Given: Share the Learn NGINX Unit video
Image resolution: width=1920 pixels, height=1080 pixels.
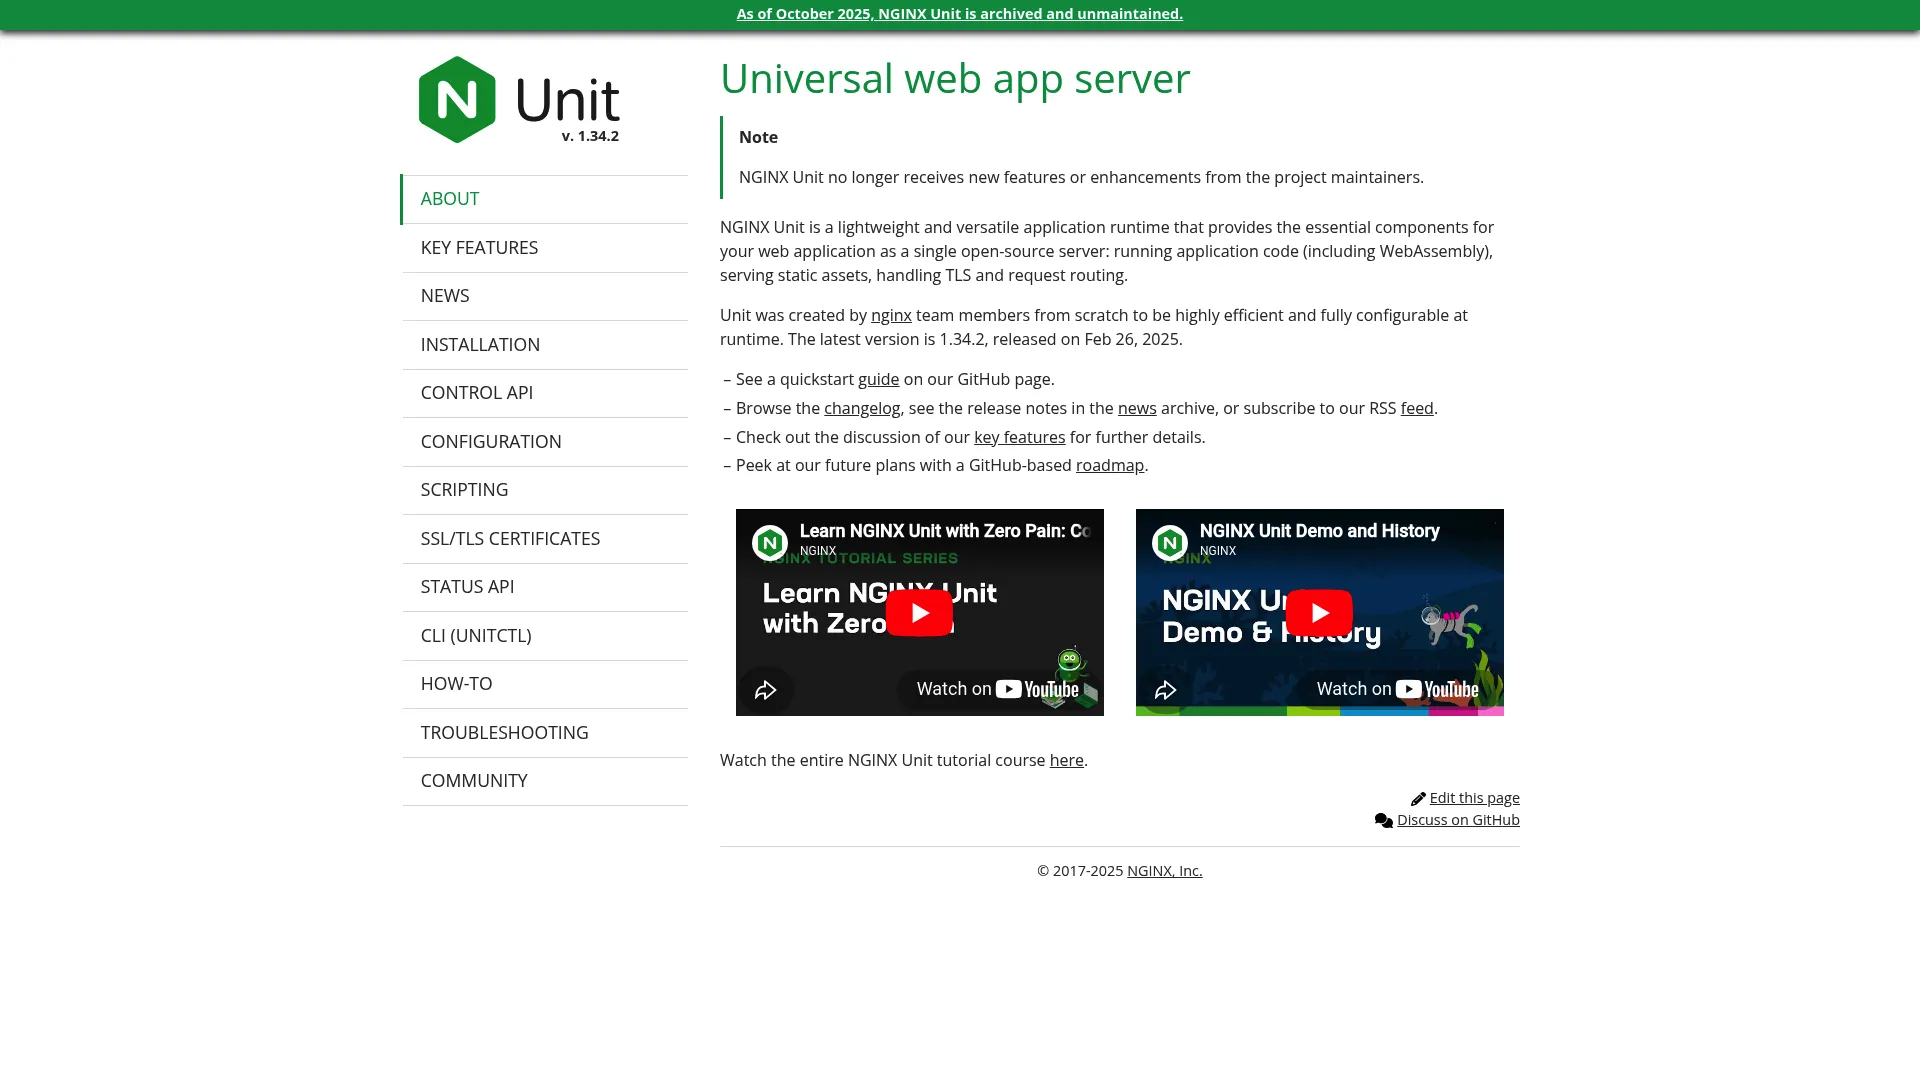Looking at the screenshot, I should pos(766,690).
